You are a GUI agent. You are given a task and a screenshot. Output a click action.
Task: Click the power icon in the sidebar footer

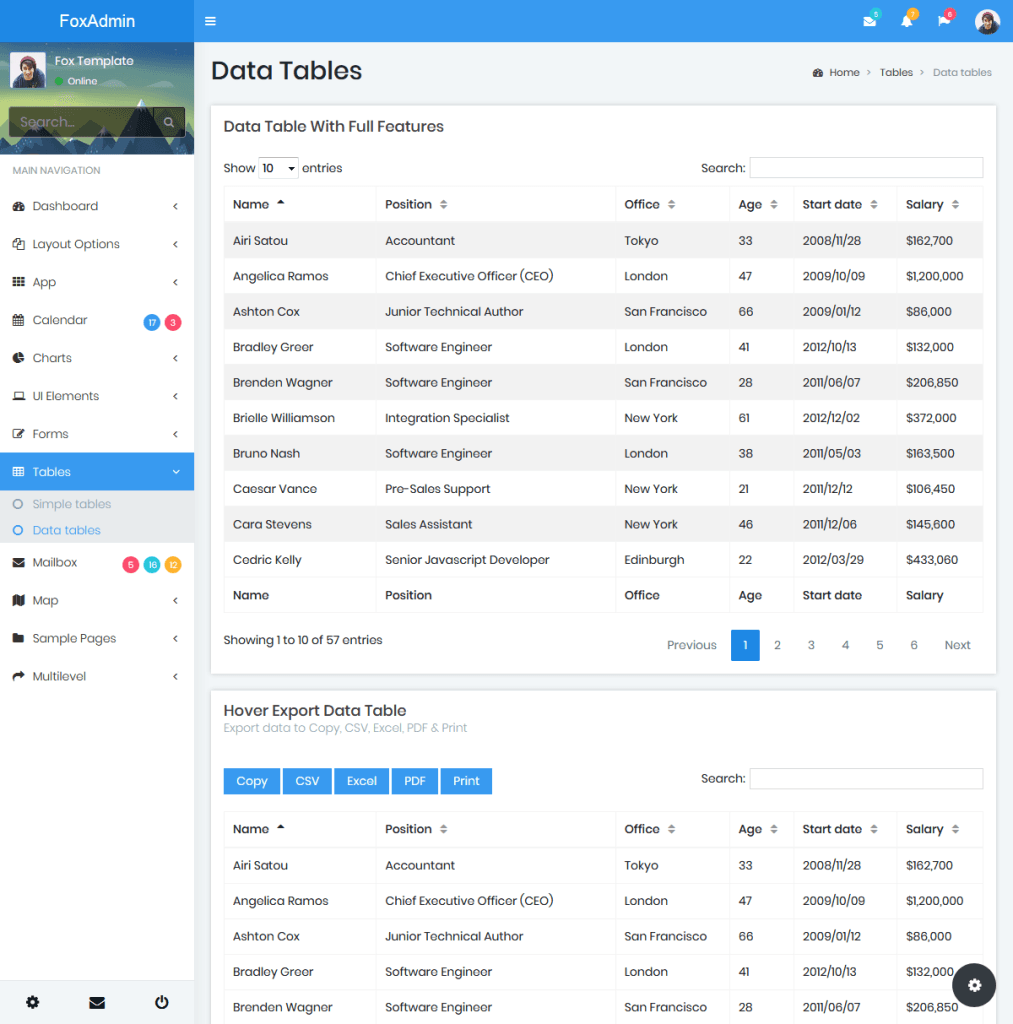(161, 1002)
